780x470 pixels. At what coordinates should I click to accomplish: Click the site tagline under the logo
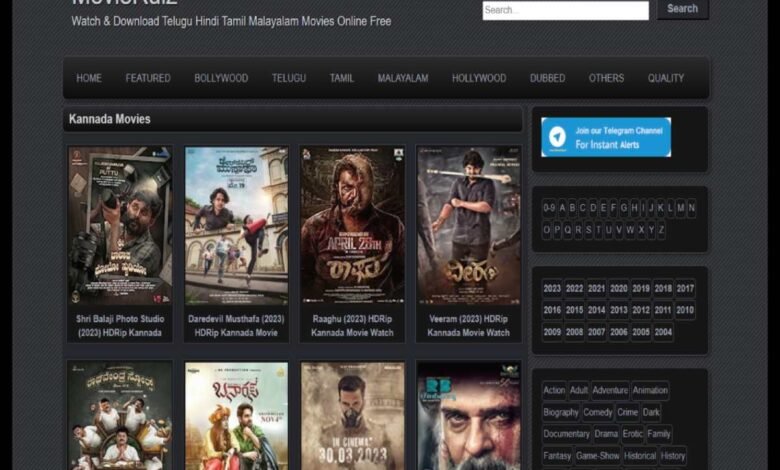231,21
